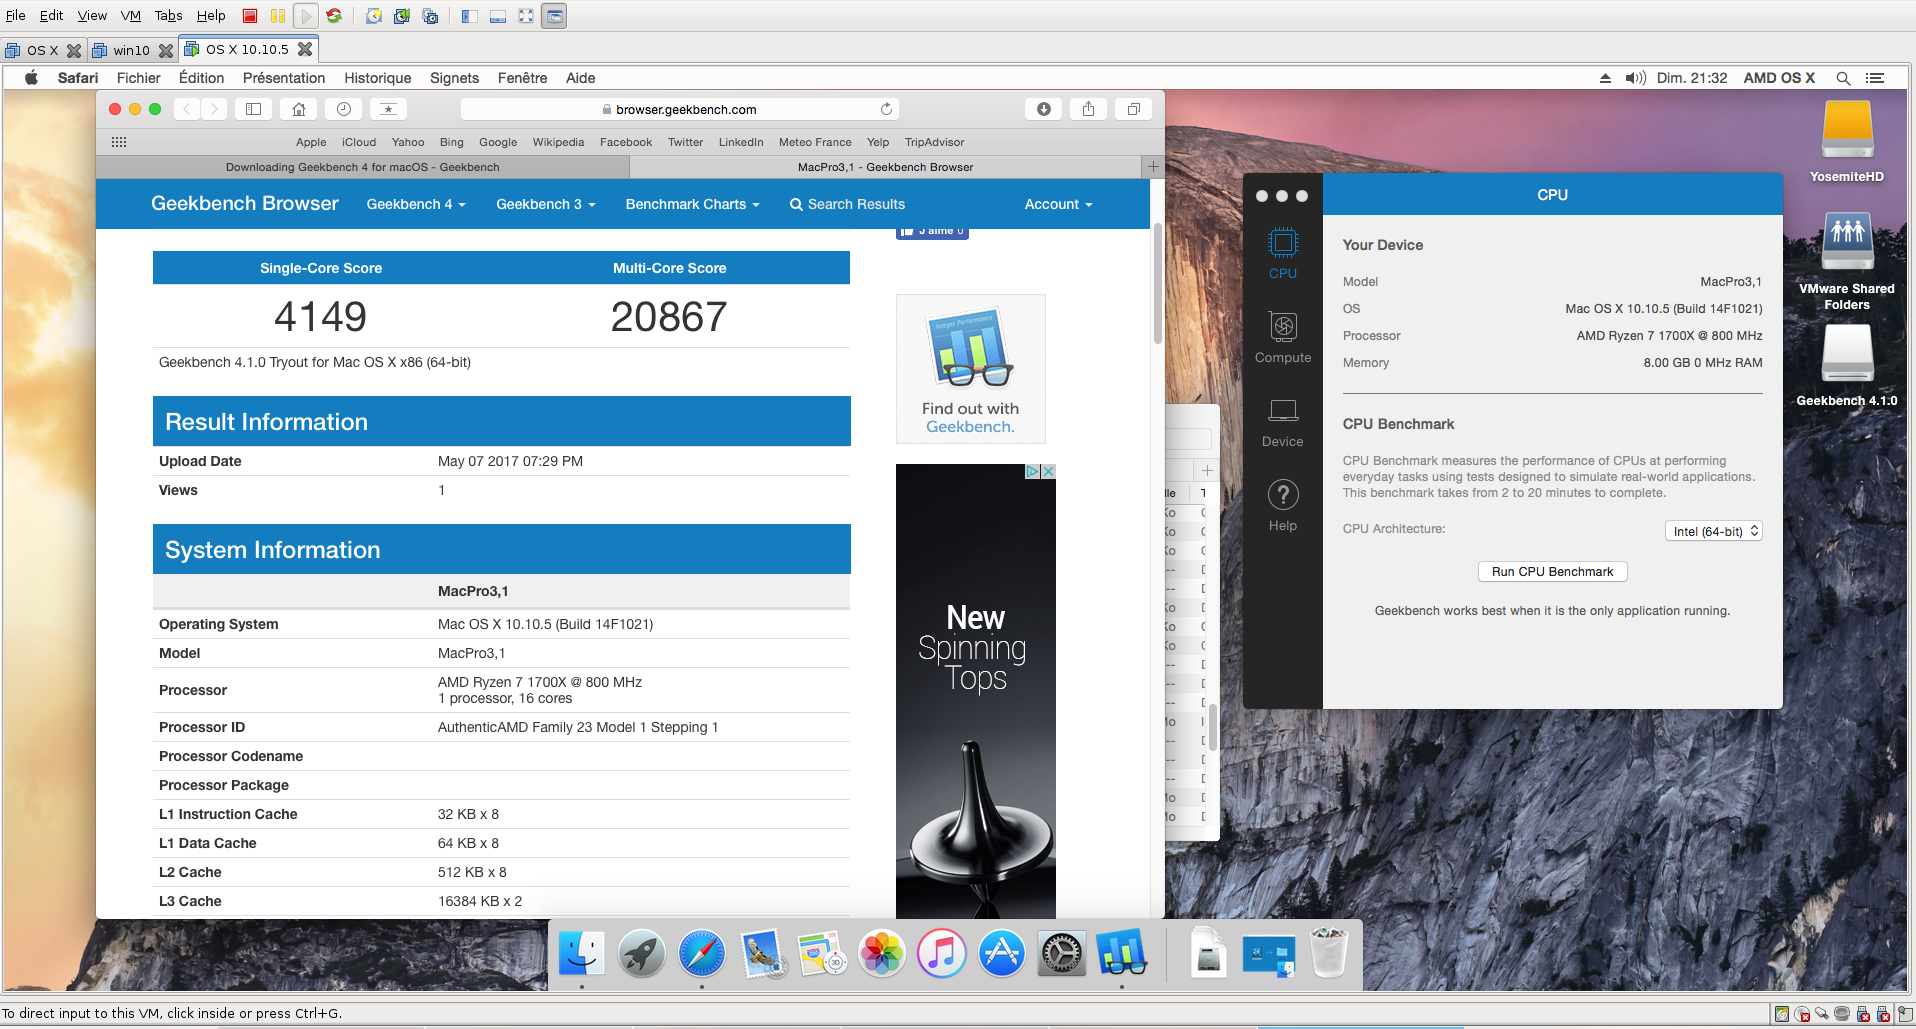Open Safari's history clock icon
Image resolution: width=1916 pixels, height=1029 pixels.
click(343, 109)
